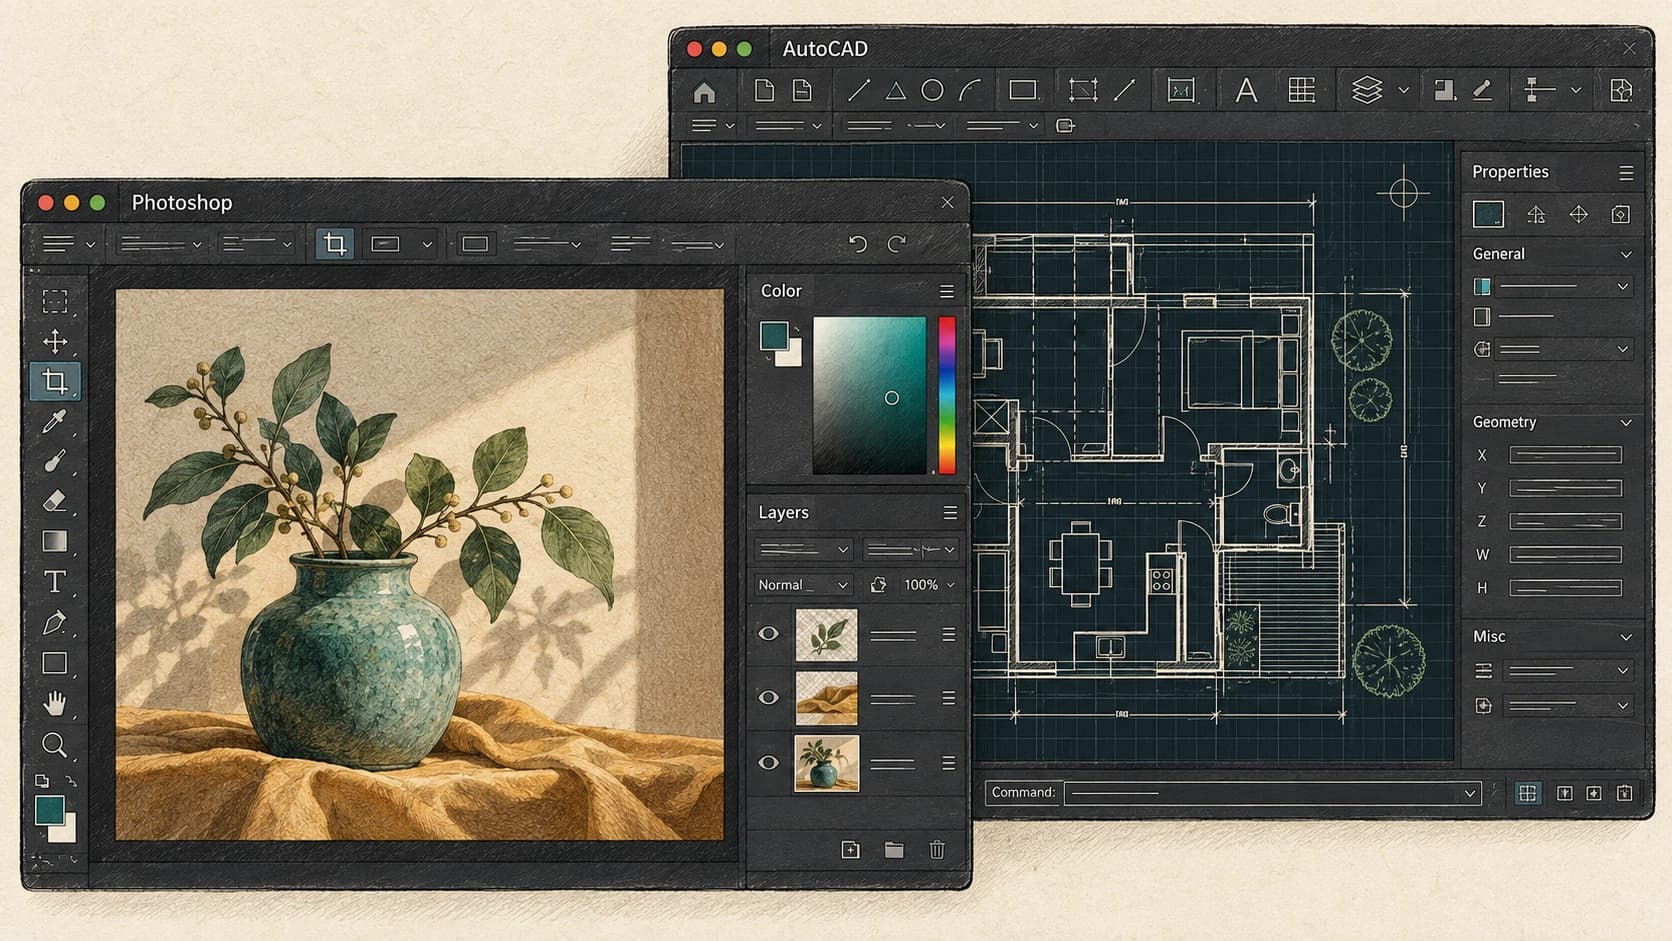1672x941 pixels.
Task: Delete layer with the trash icon
Action: [x=937, y=850]
